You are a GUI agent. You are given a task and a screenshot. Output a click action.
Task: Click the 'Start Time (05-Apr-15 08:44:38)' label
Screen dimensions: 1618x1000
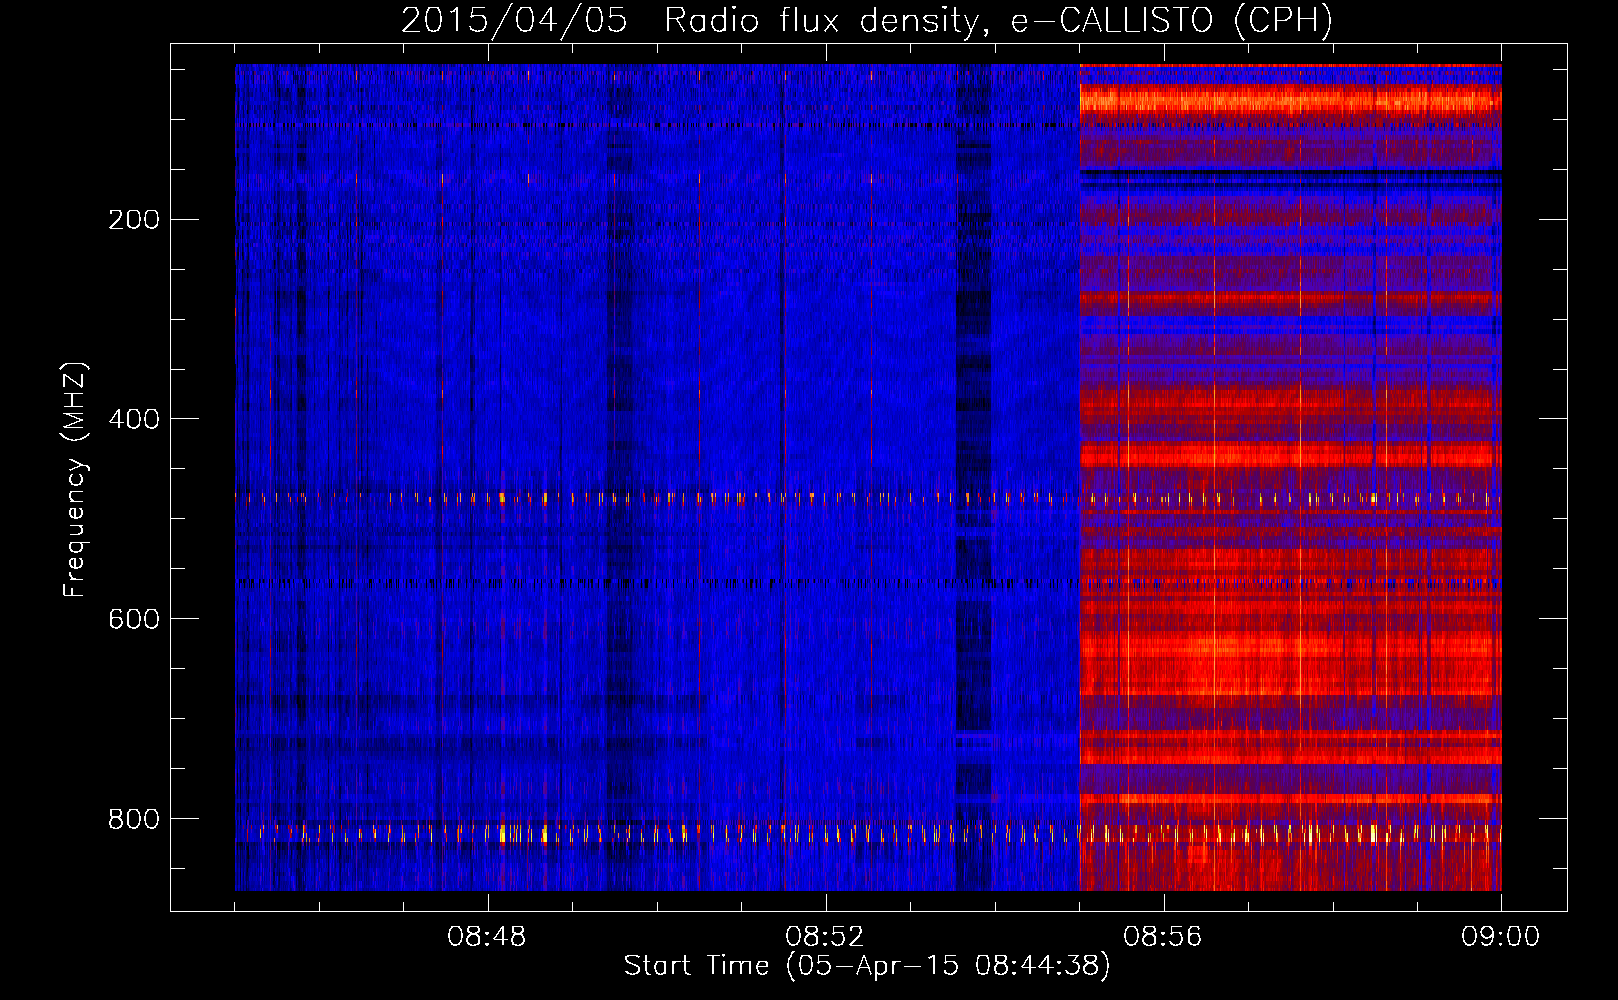867,966
